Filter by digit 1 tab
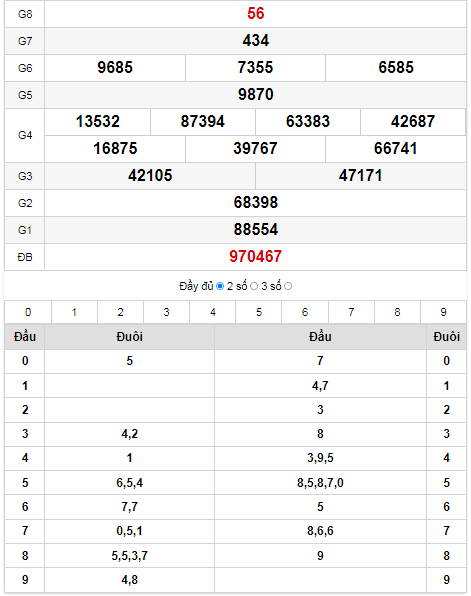471x596 pixels. [74, 312]
